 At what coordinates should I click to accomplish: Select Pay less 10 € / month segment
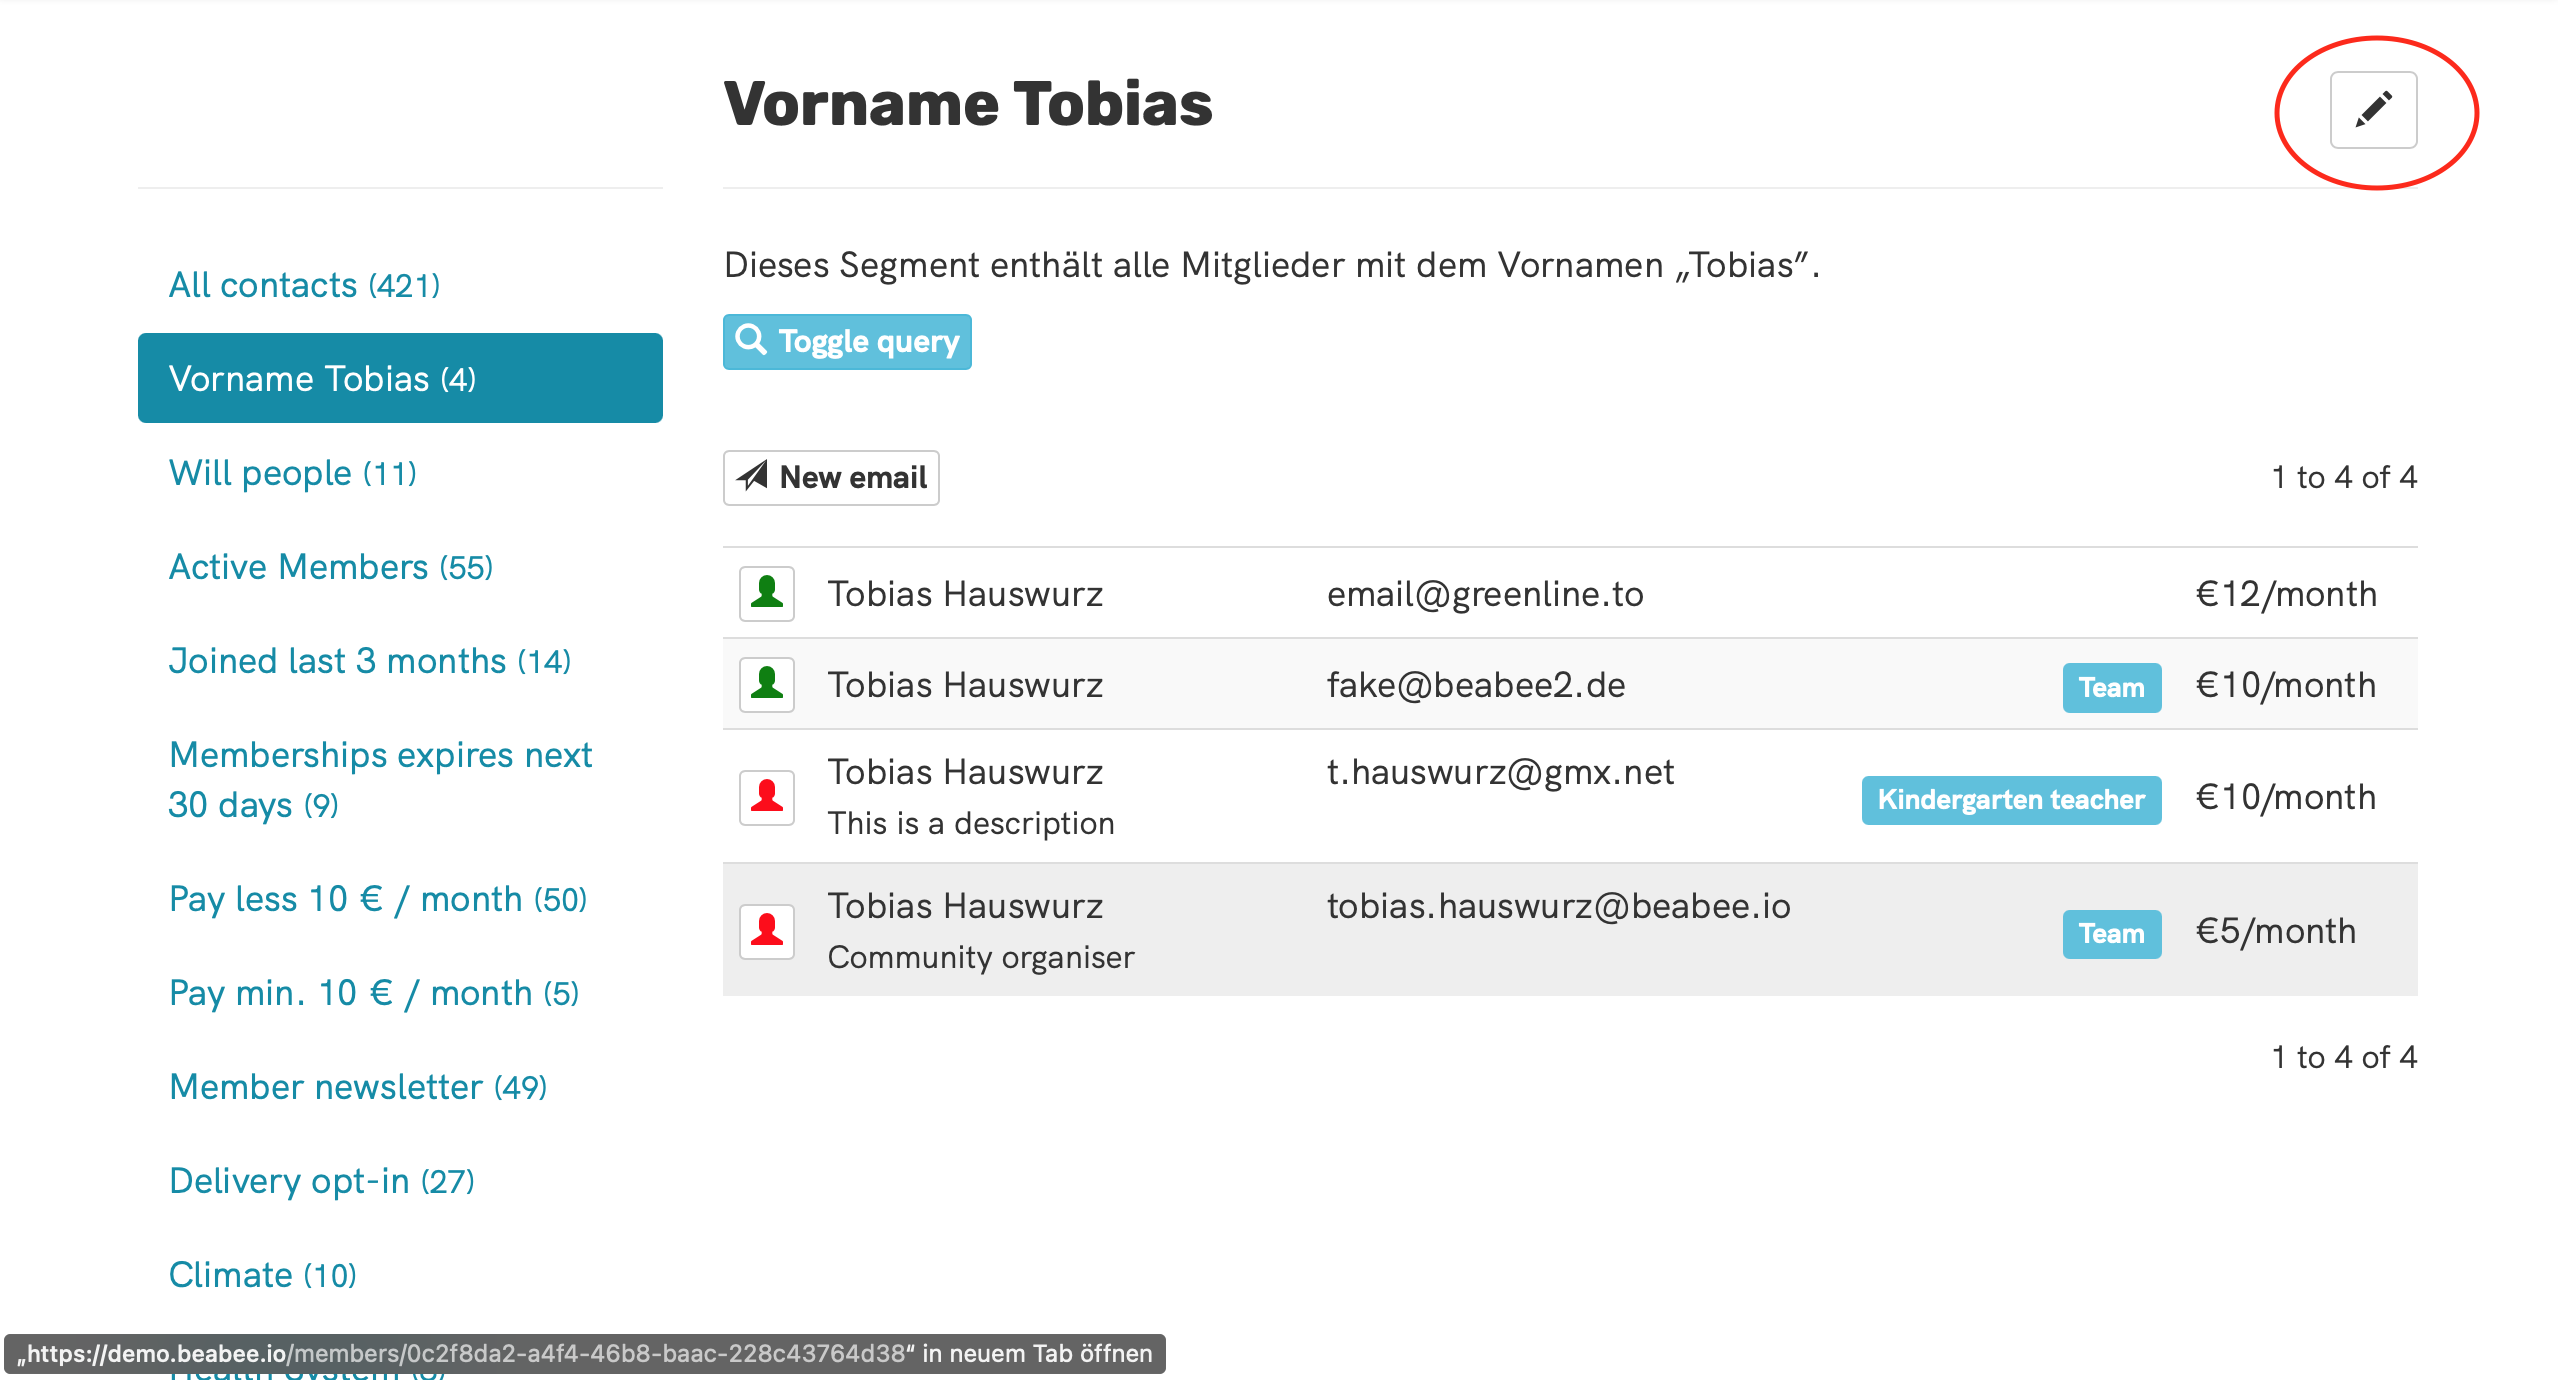[x=377, y=900]
